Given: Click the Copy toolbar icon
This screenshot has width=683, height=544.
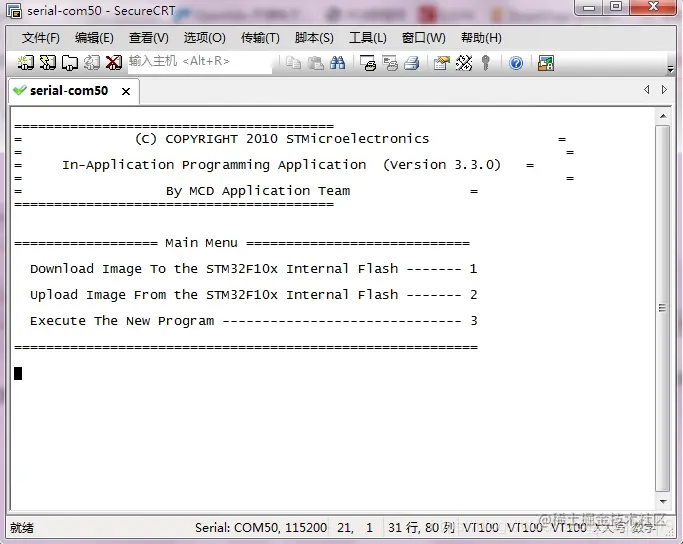Looking at the screenshot, I should (x=293, y=63).
